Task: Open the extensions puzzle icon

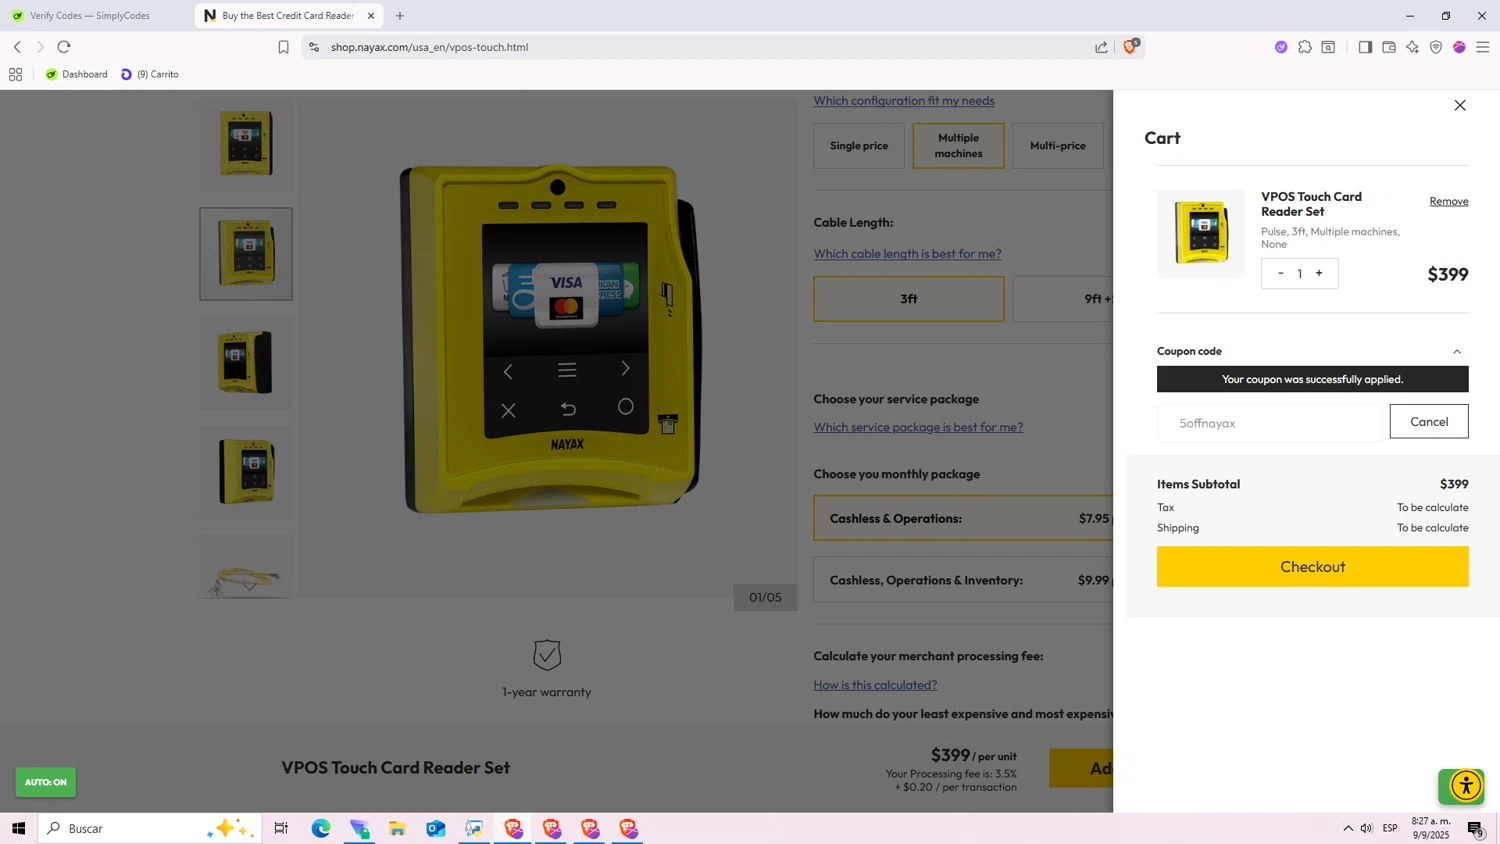Action: click(x=1305, y=47)
